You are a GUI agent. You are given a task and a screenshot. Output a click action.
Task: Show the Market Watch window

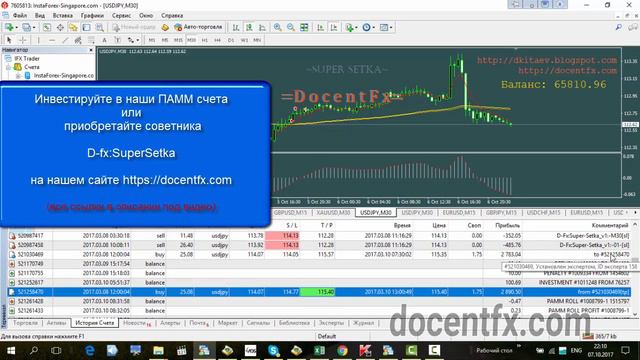pyautogui.click(x=47, y=27)
